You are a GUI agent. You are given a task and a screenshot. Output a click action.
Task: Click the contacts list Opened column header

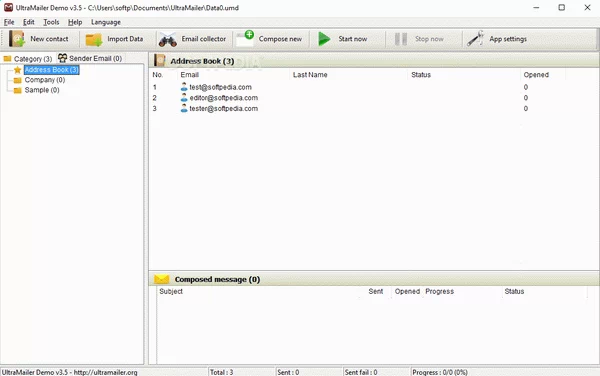pyautogui.click(x=536, y=75)
